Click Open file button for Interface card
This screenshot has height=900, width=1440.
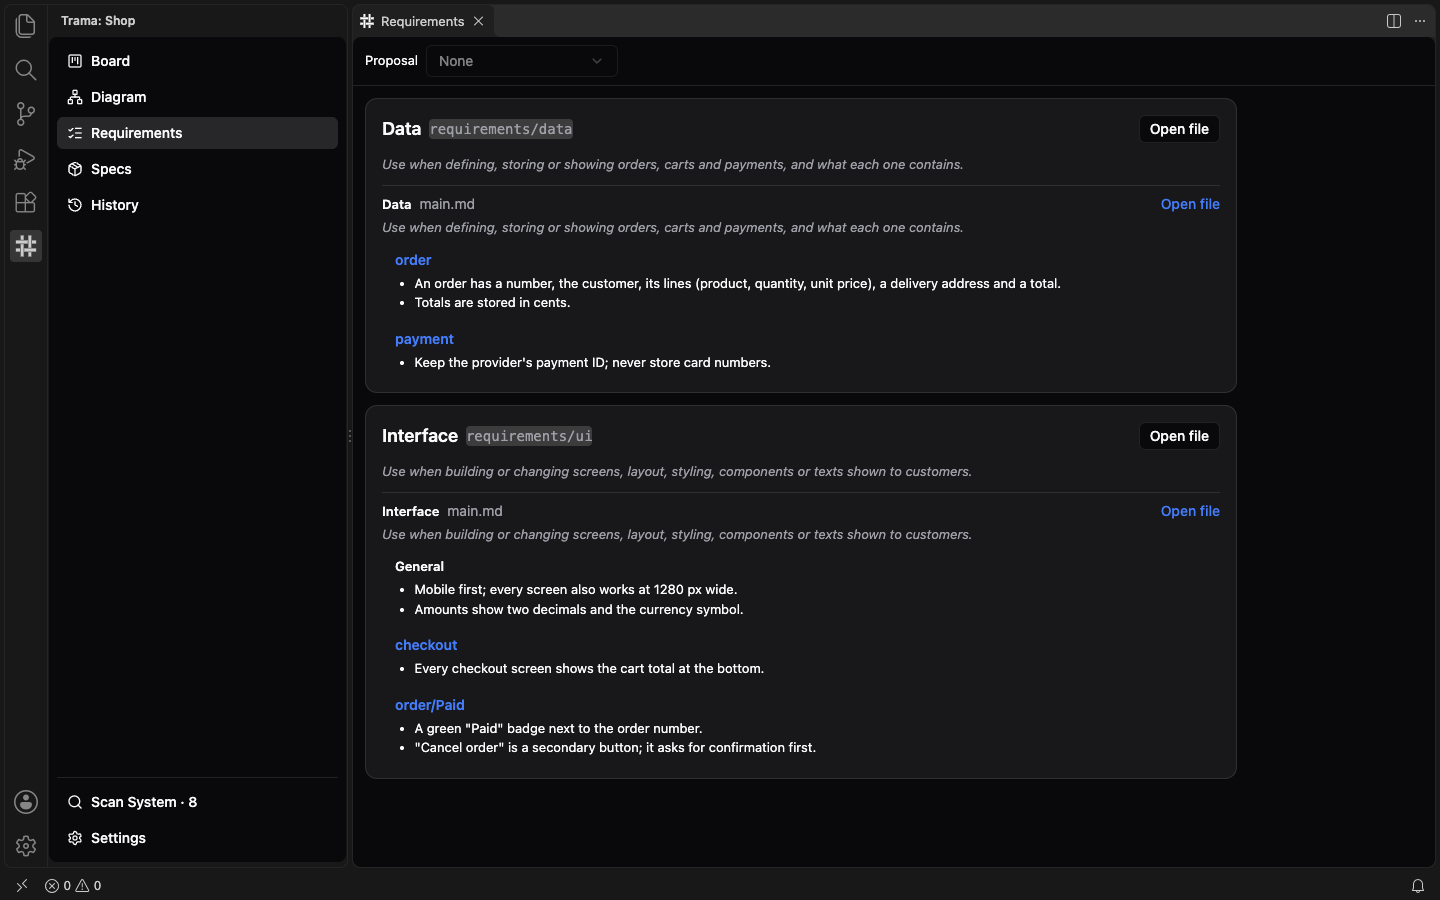coord(1179,436)
